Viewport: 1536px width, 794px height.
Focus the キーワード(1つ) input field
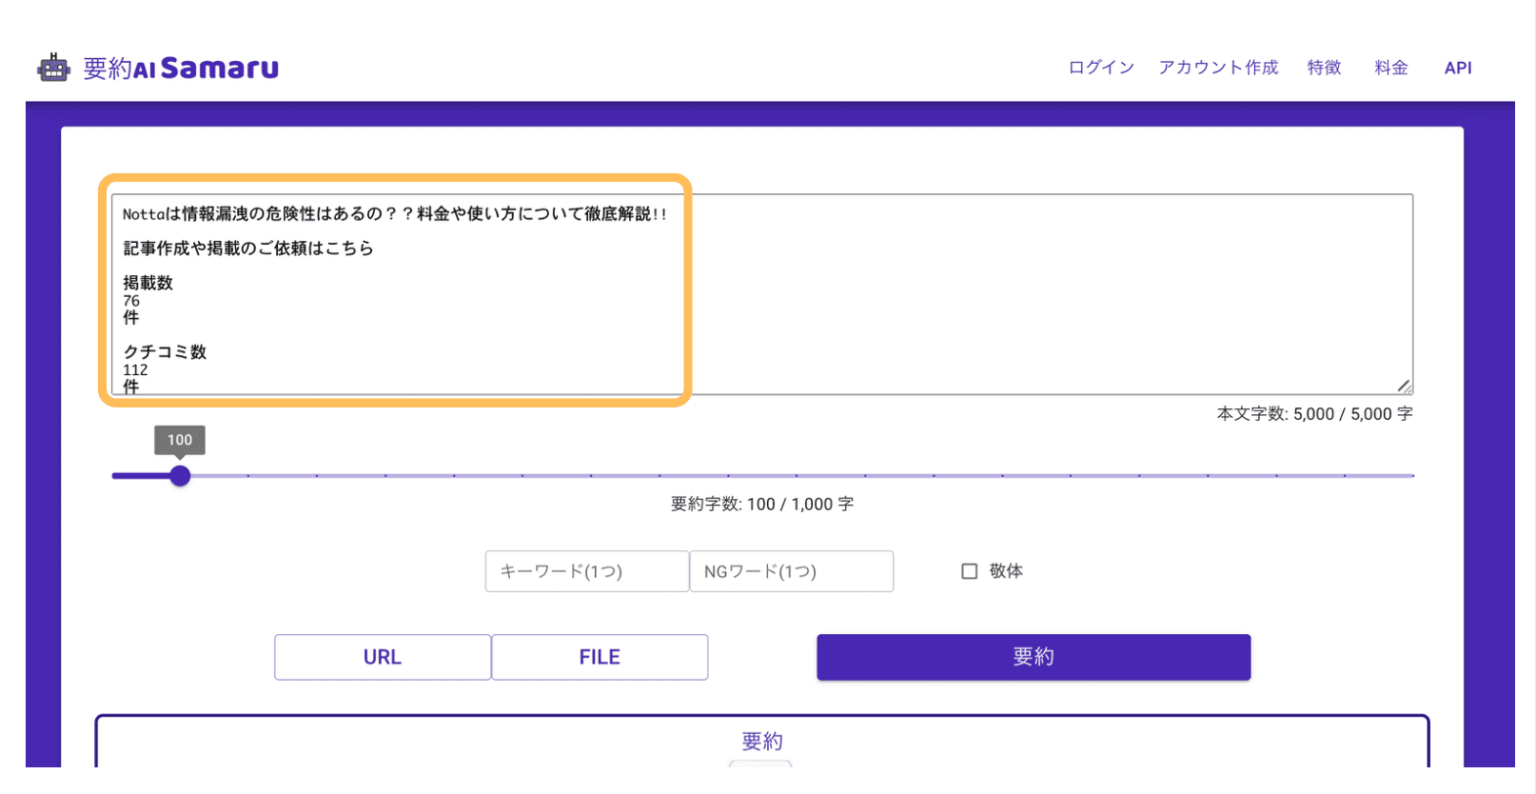tap(587, 571)
